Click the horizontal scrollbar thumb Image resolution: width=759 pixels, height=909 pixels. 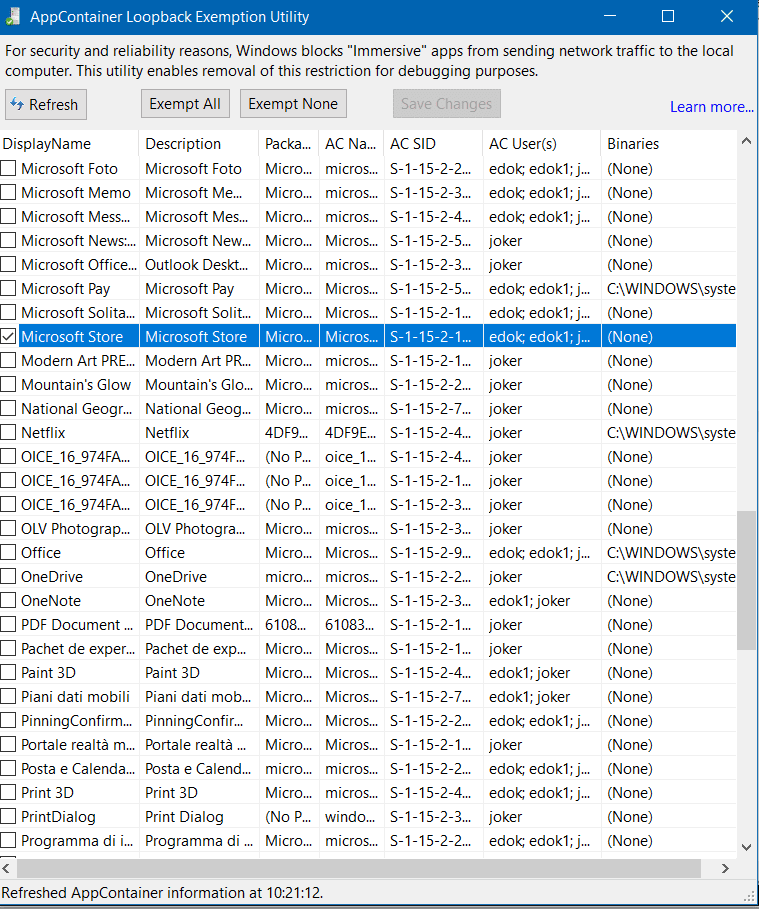[359, 868]
